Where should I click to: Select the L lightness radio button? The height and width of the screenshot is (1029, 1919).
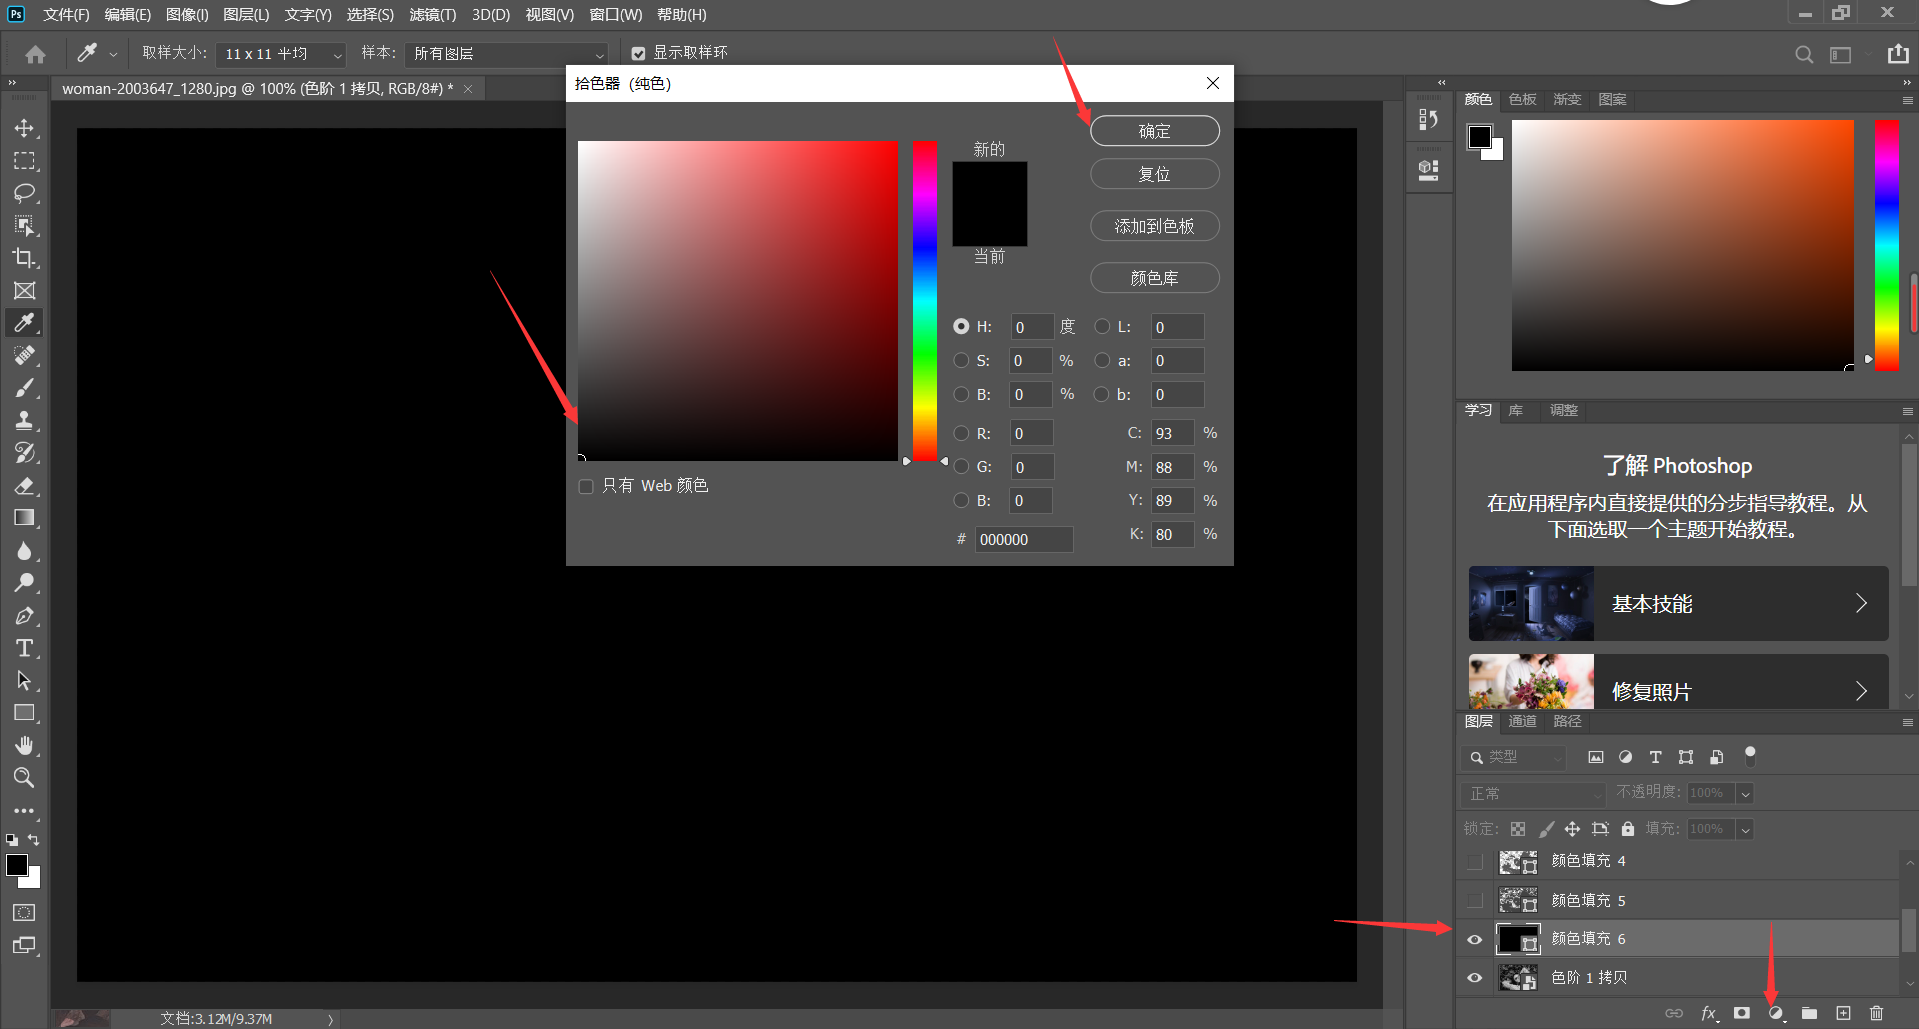click(1102, 326)
